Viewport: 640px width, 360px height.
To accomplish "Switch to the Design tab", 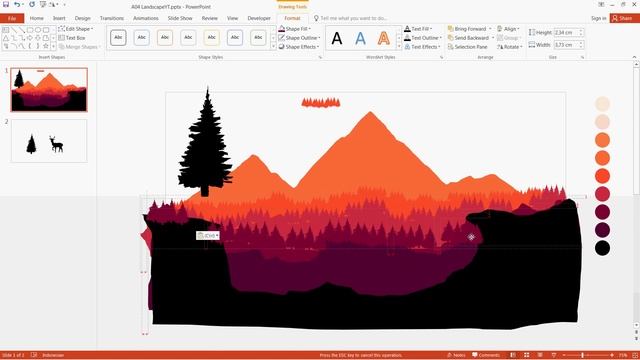I will 82,18.
